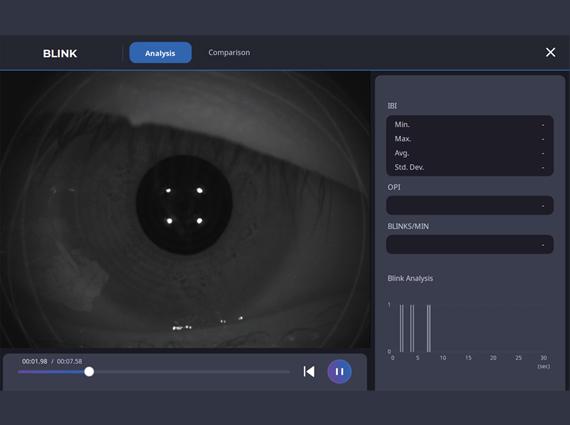Click the BLINKS/MIN section label
The height and width of the screenshot is (425, 570).
[x=408, y=226]
